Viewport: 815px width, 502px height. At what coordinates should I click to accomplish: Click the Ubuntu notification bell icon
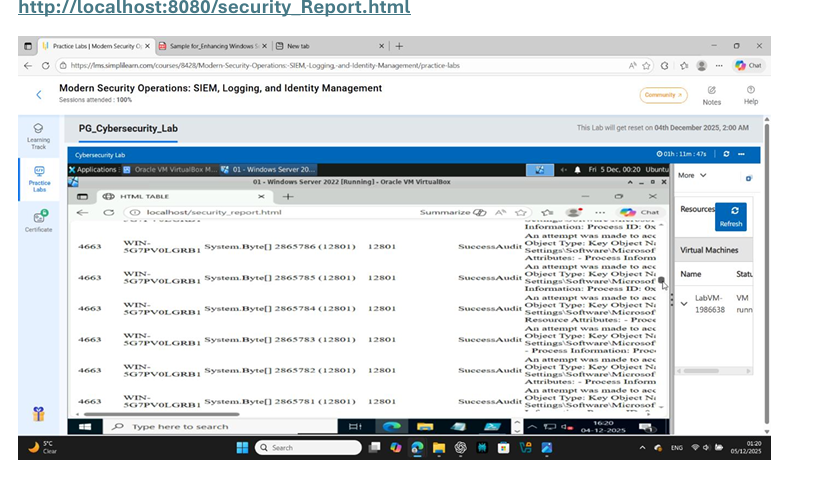pos(577,169)
